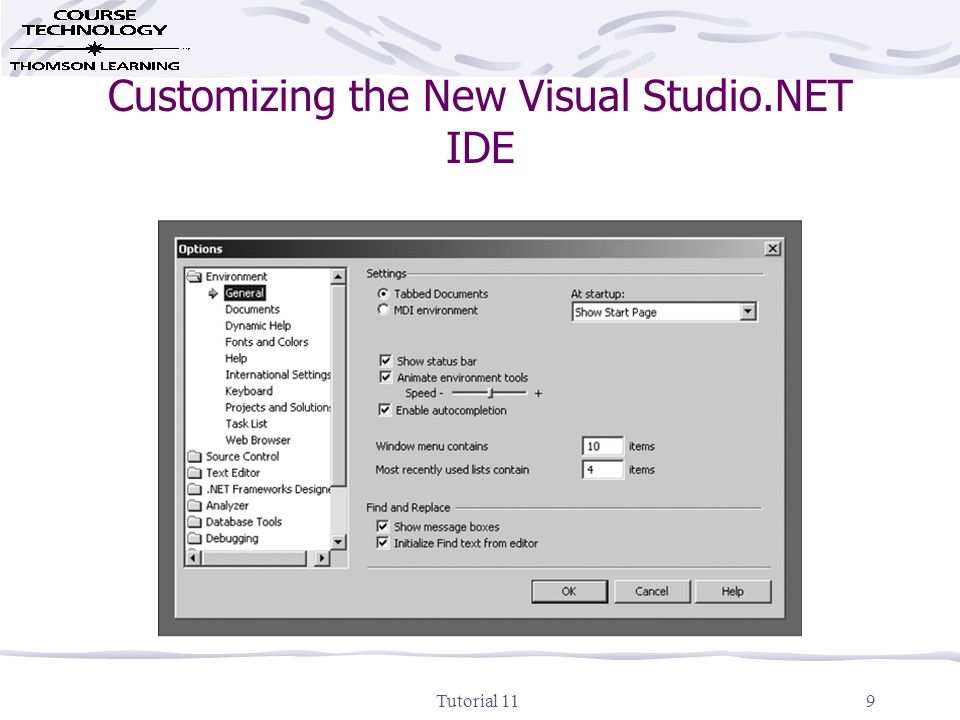Close the Options dialog with X

773,249
